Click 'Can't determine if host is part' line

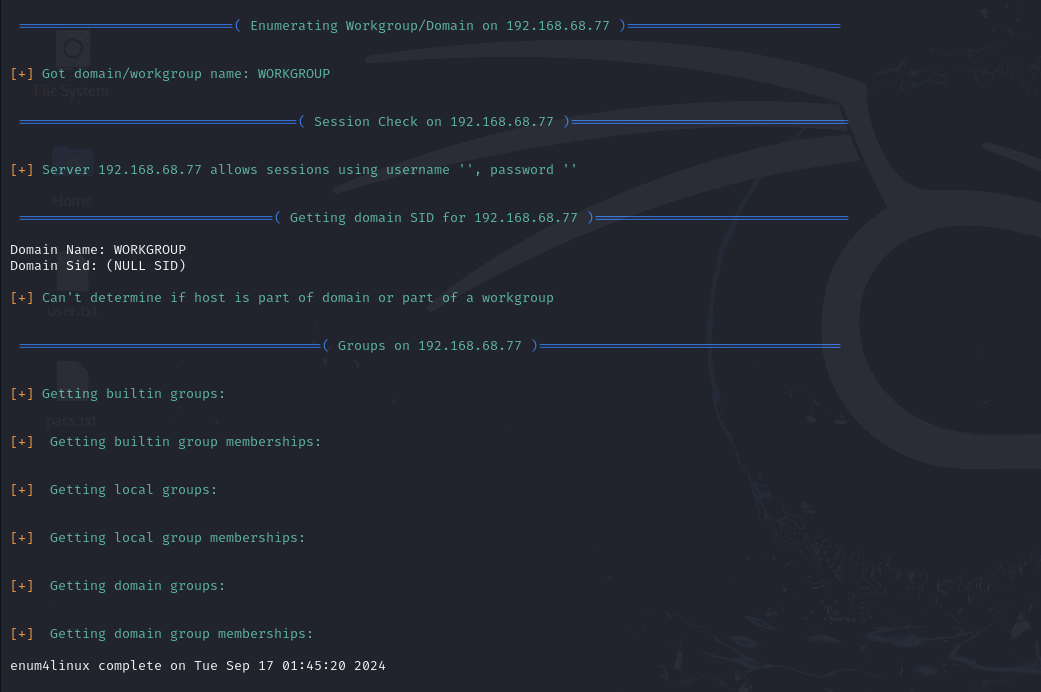pos(282,298)
